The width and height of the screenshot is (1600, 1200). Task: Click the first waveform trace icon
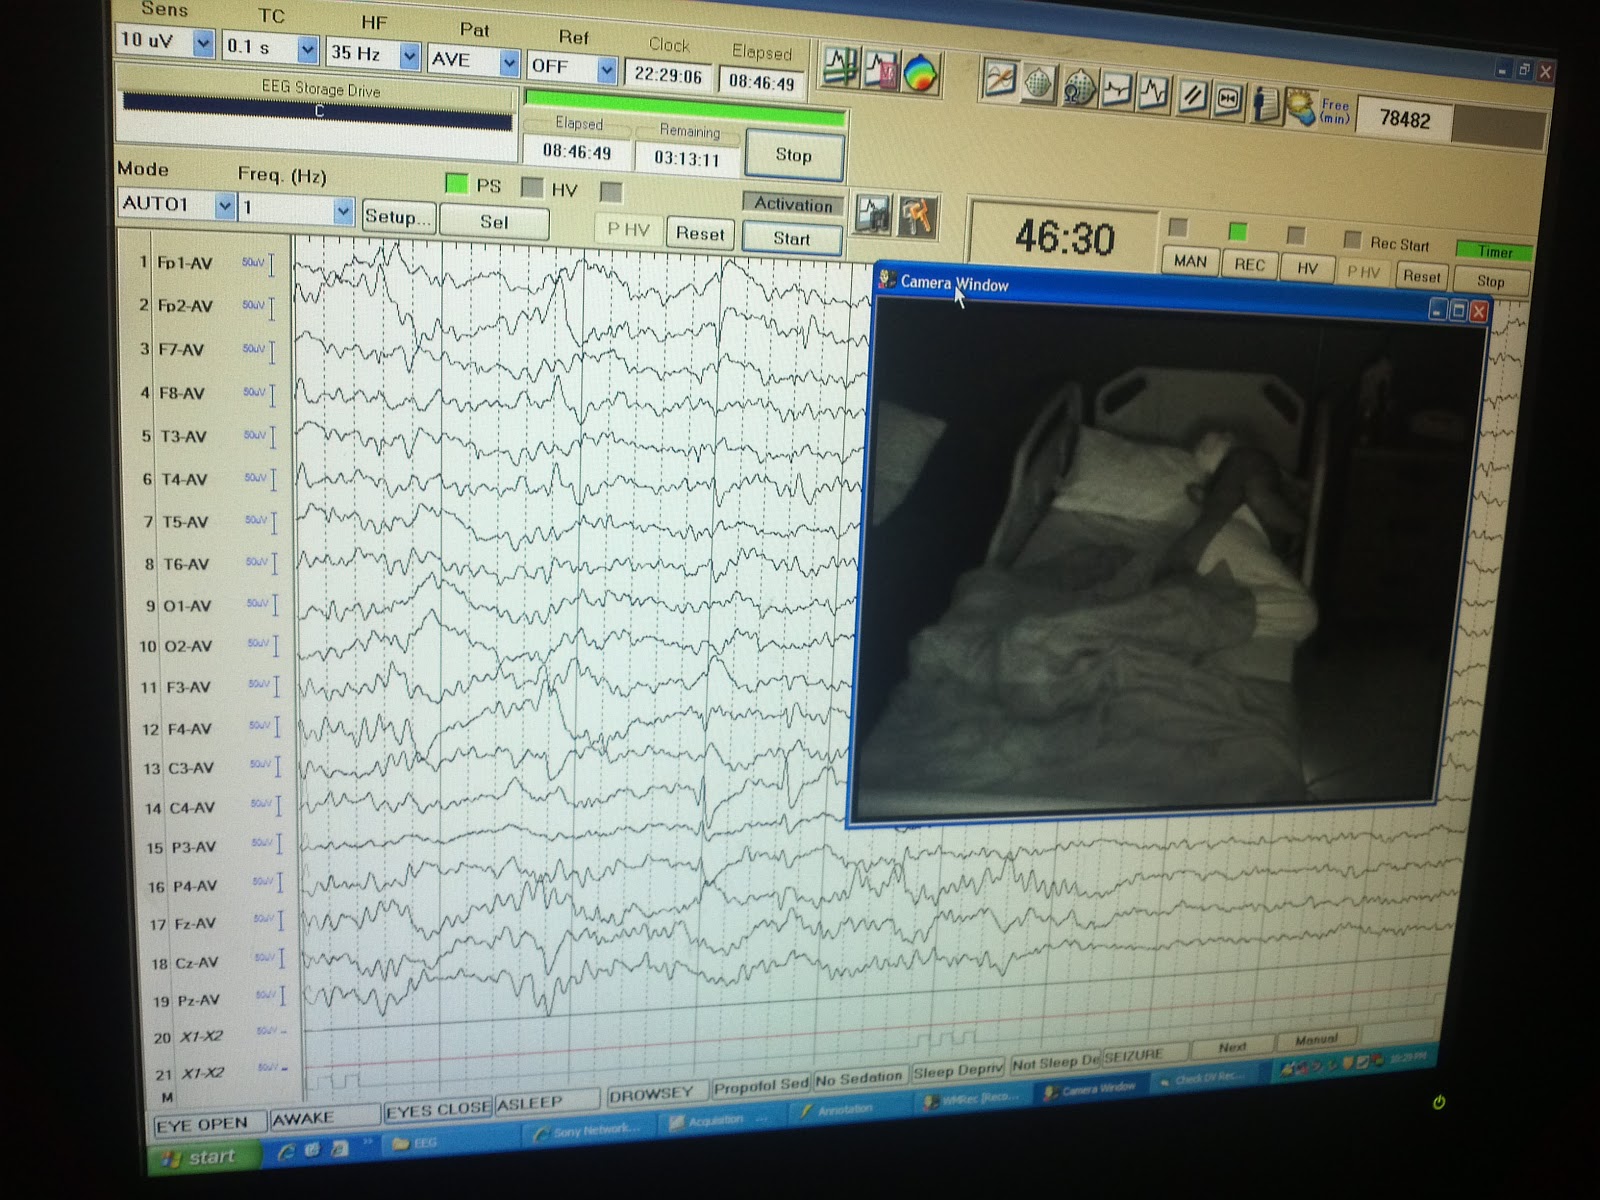1117,91
